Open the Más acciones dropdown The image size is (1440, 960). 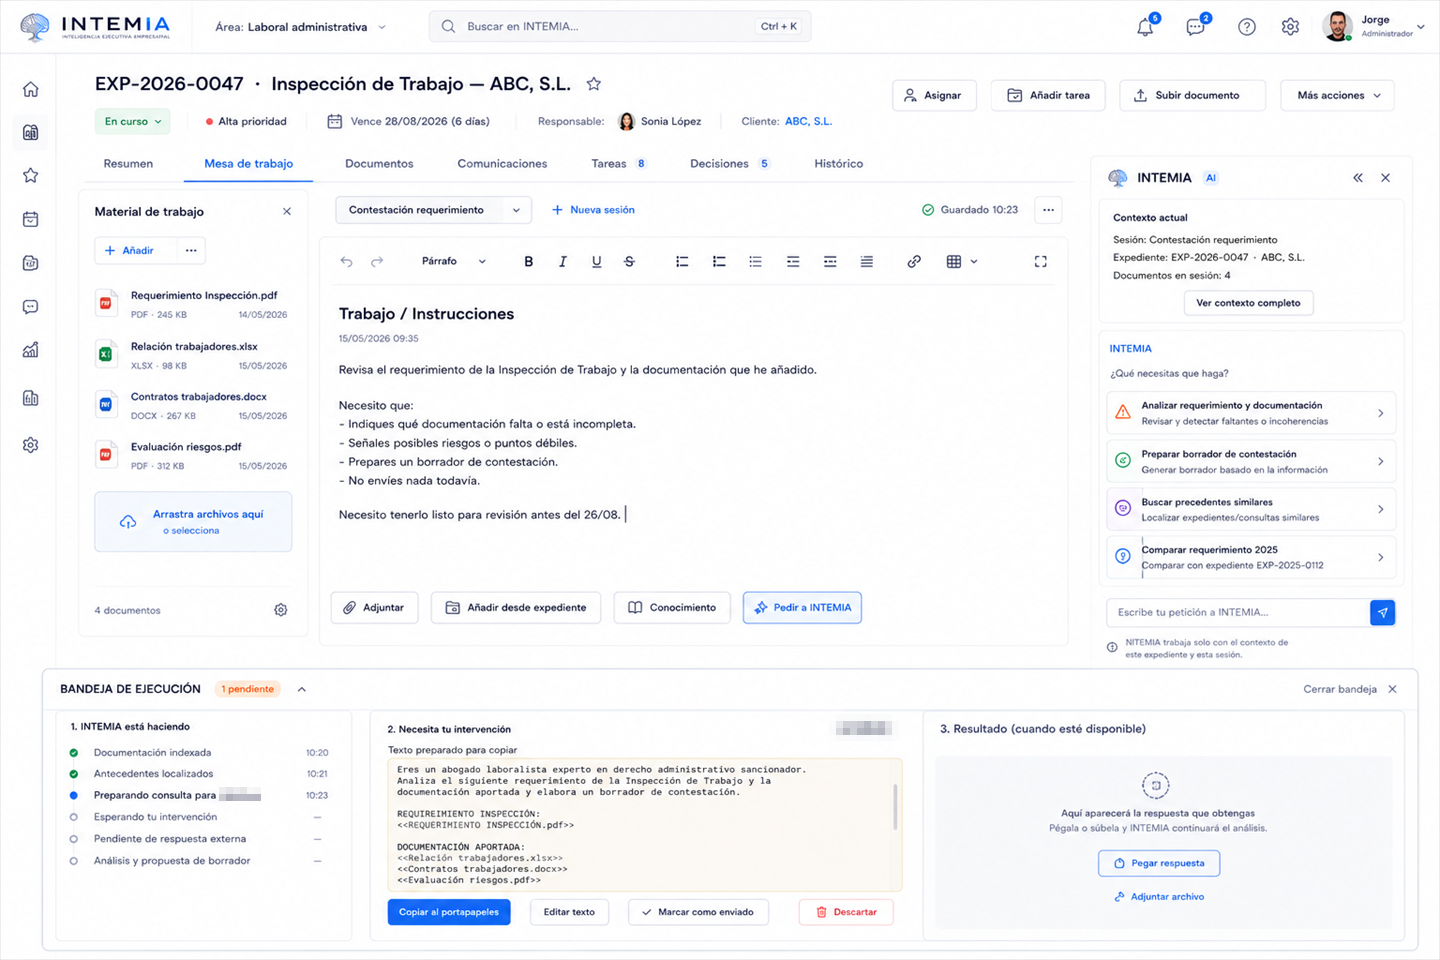[x=1338, y=96]
